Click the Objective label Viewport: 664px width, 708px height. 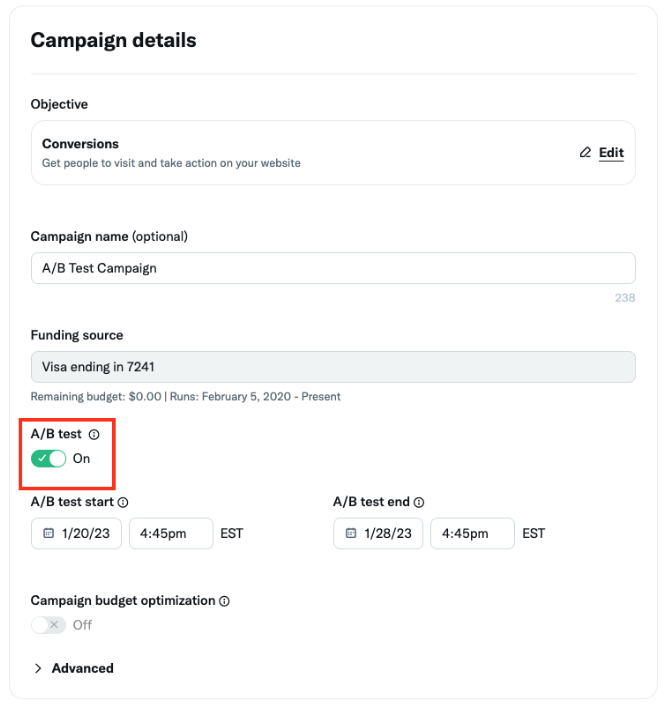pyautogui.click(x=59, y=104)
